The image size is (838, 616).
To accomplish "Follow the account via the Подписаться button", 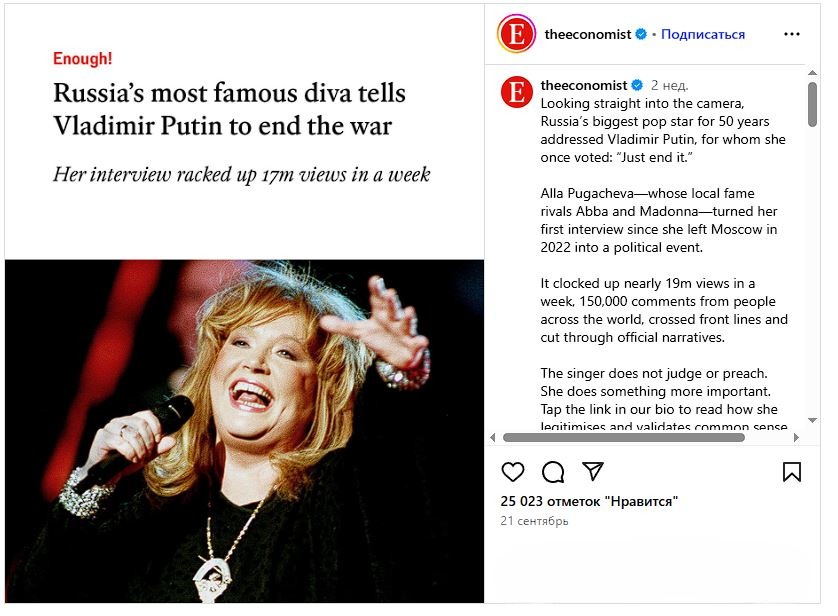I will point(703,34).
